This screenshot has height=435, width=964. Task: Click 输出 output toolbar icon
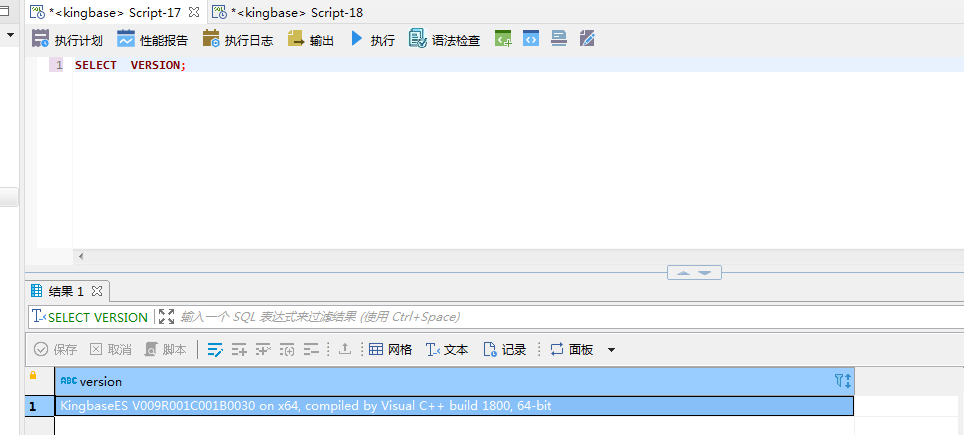click(310, 40)
